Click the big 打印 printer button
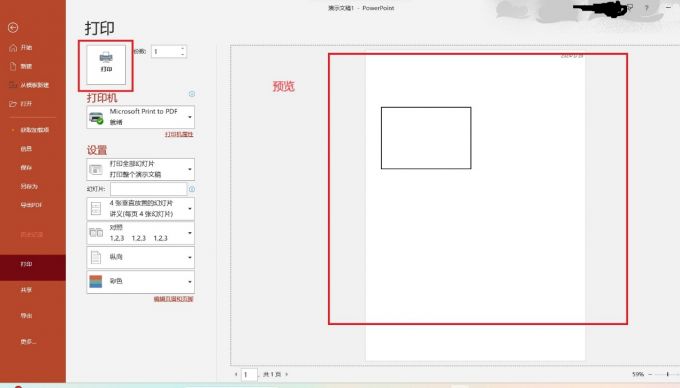 pos(106,65)
